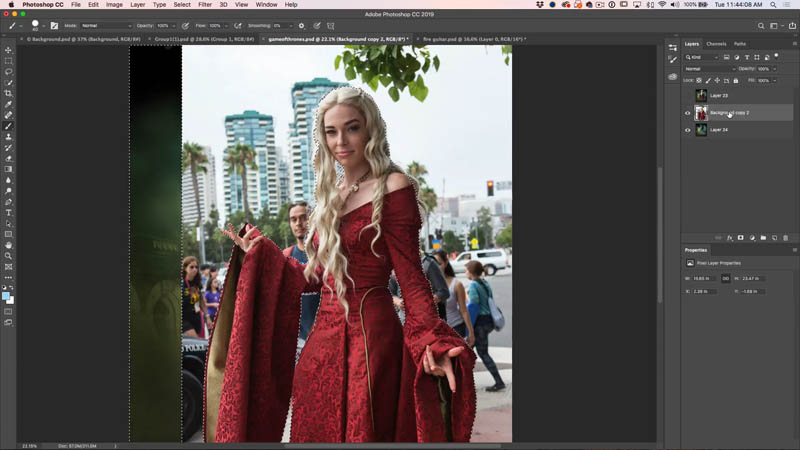Screen dimensions: 800x450
Task: Select the Zoom tool in toolbar
Action: tap(8, 256)
